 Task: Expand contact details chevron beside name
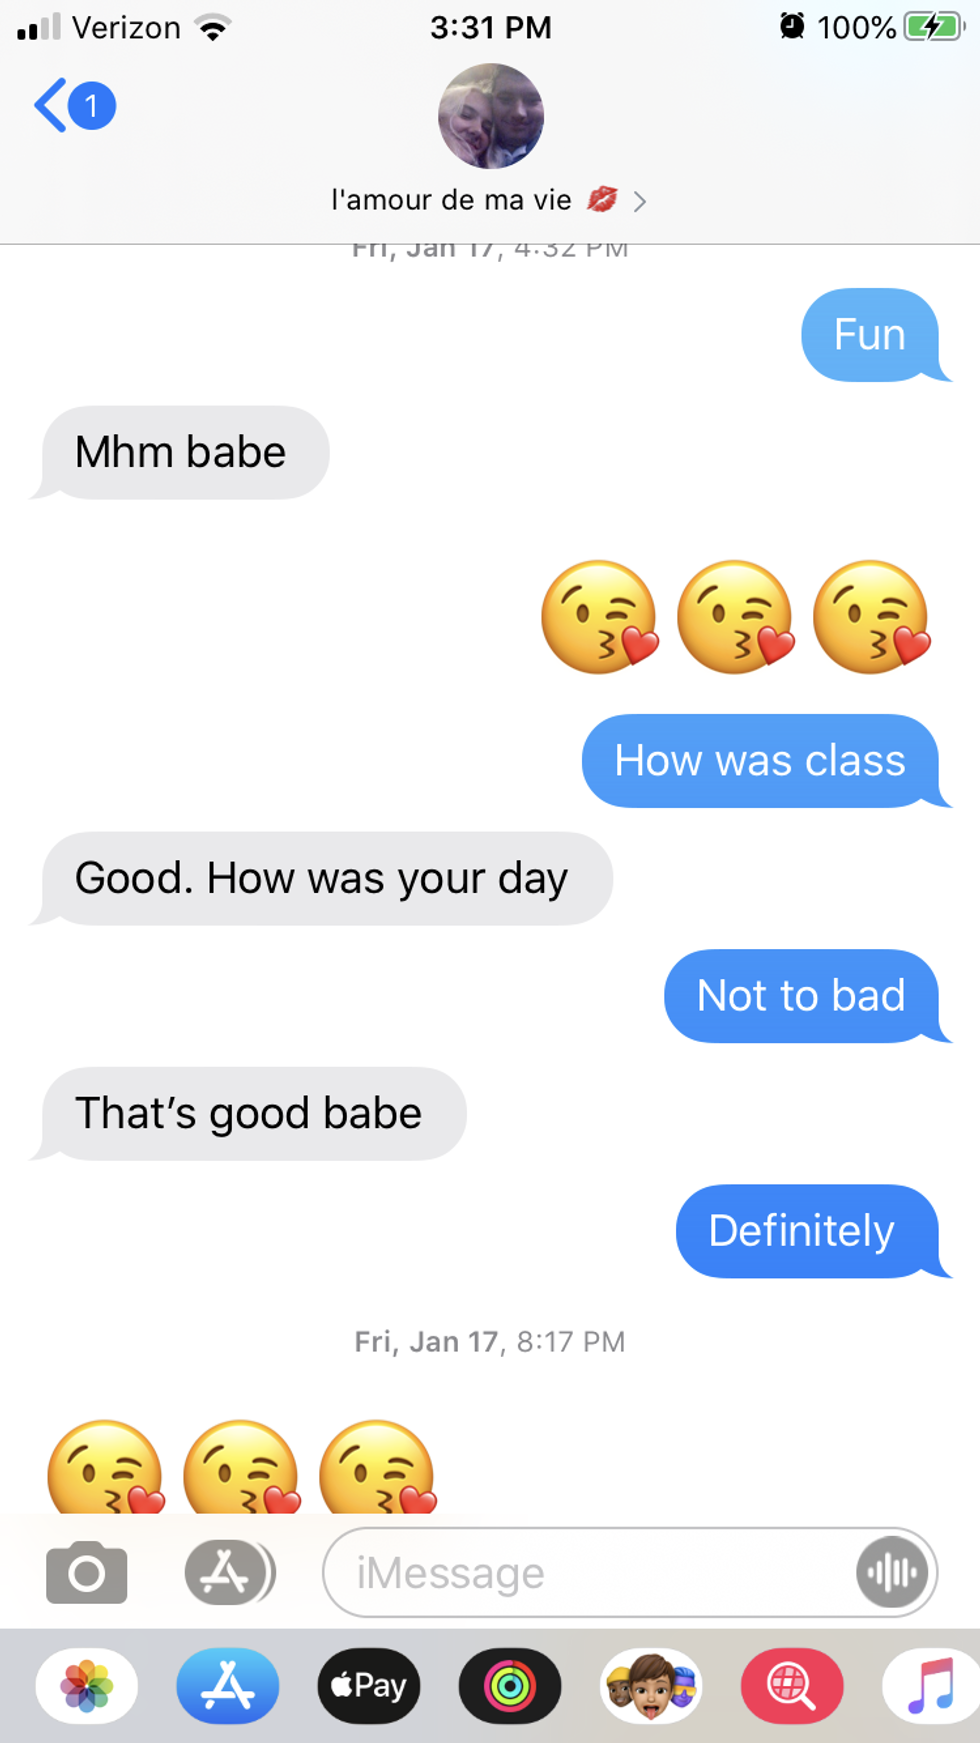(x=640, y=202)
